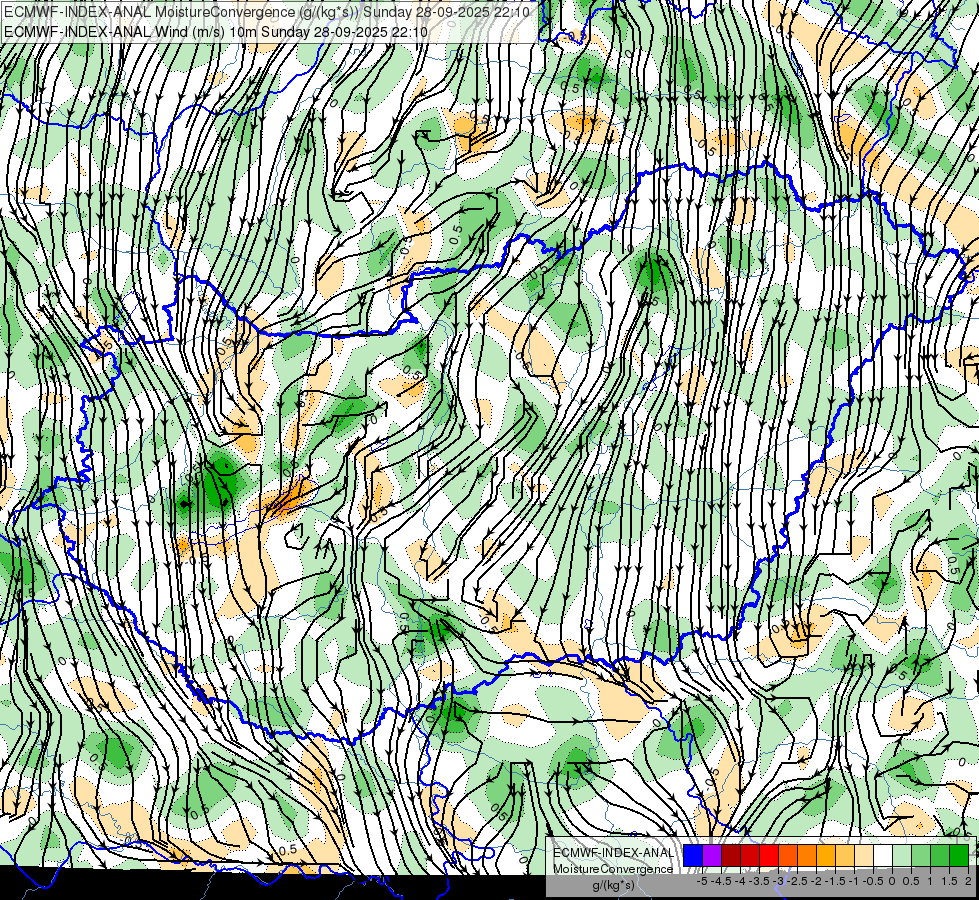Screen dimensions: 979x900
Task: Pick the bright red swatch between -3.5 and -3
Action: [x=769, y=856]
